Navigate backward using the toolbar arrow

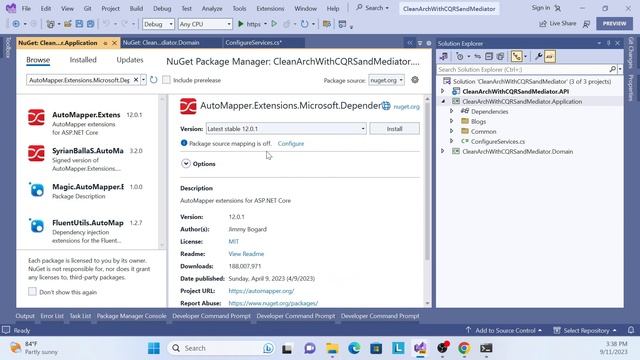coord(16,24)
